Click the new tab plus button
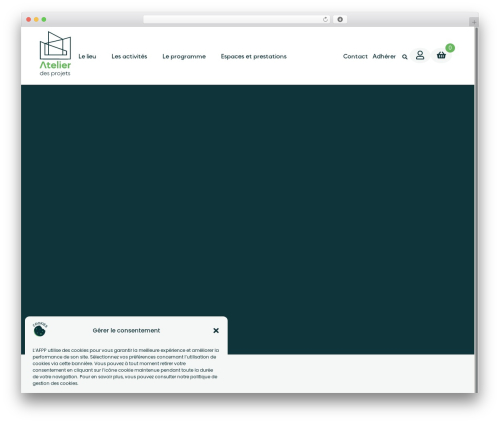500x423 pixels. tap(474, 22)
